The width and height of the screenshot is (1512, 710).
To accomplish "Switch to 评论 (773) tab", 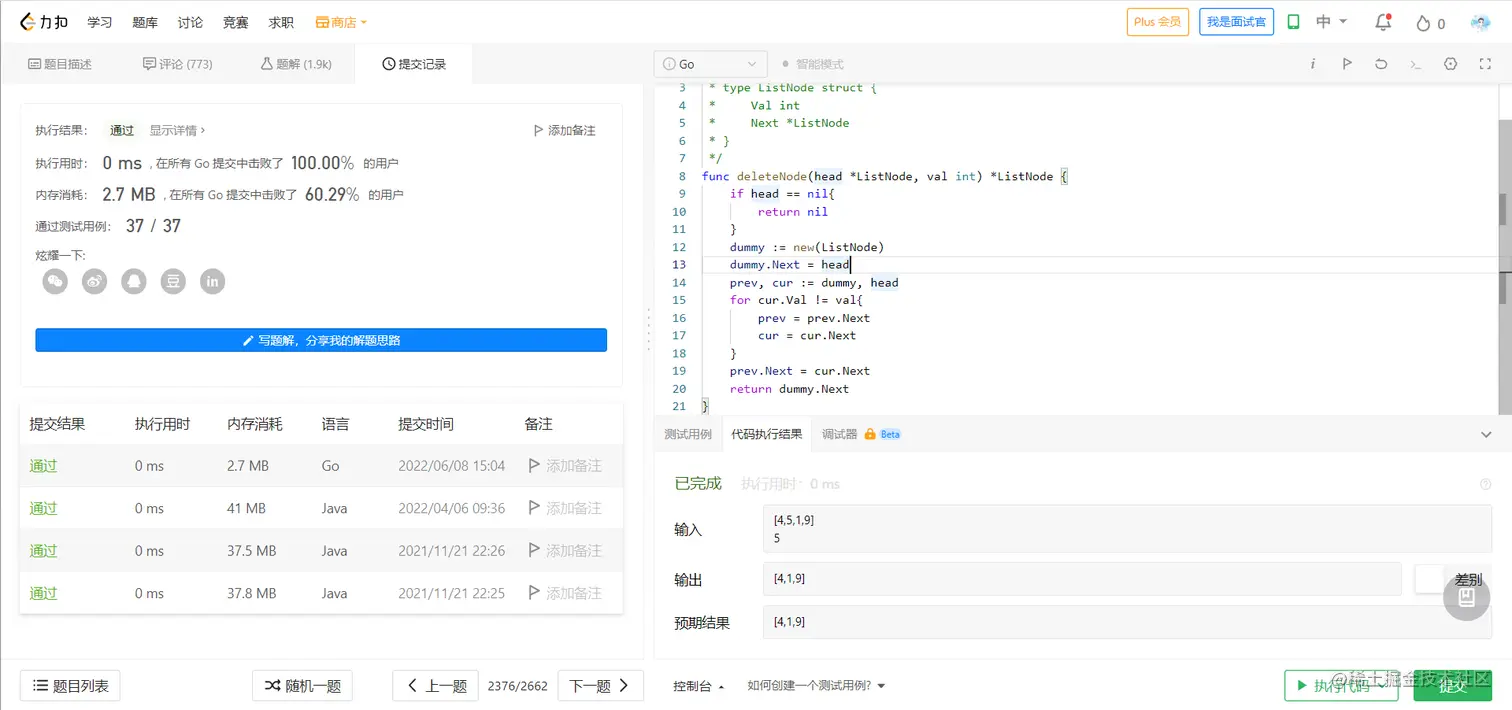I will 178,64.
